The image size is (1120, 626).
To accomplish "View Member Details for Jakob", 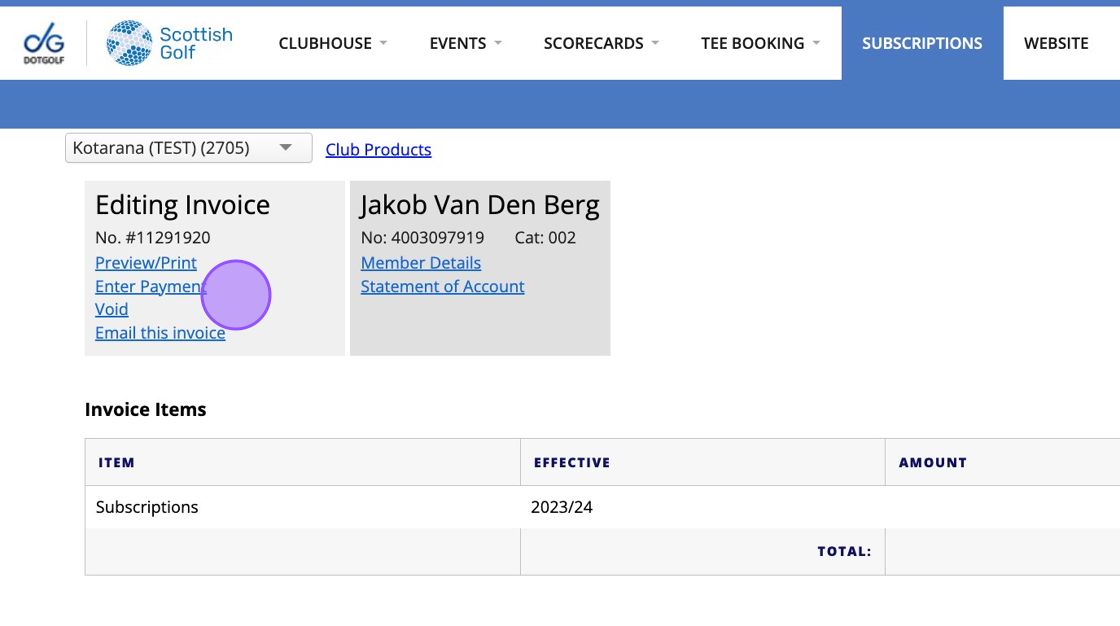I will pos(421,263).
